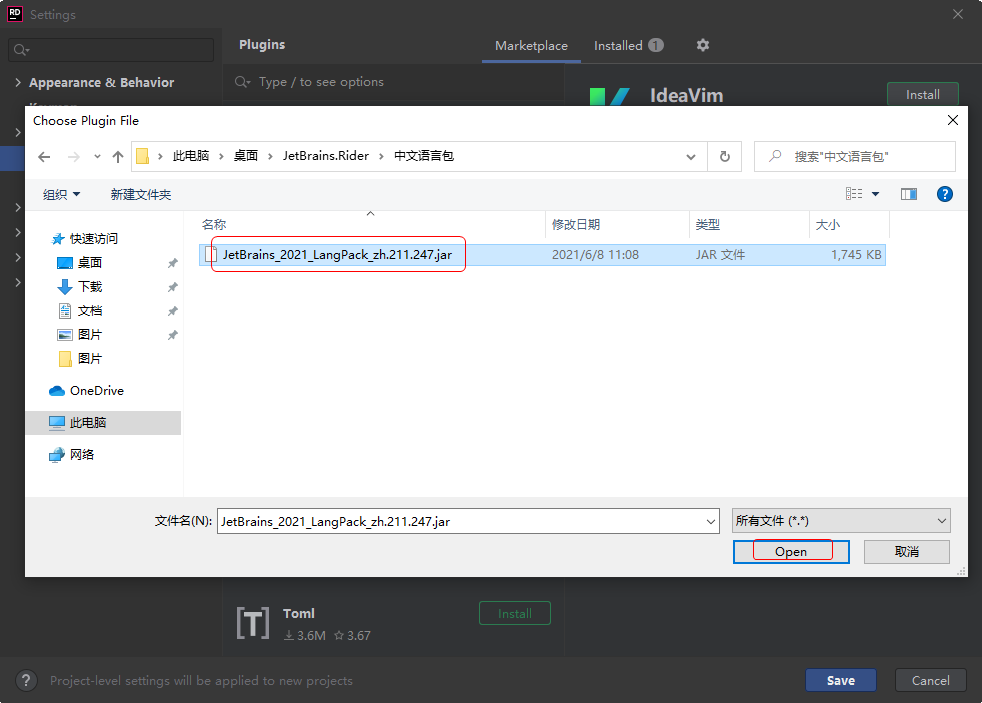Sort by 修改日期 column header
This screenshot has width=982, height=703.
tap(576, 225)
